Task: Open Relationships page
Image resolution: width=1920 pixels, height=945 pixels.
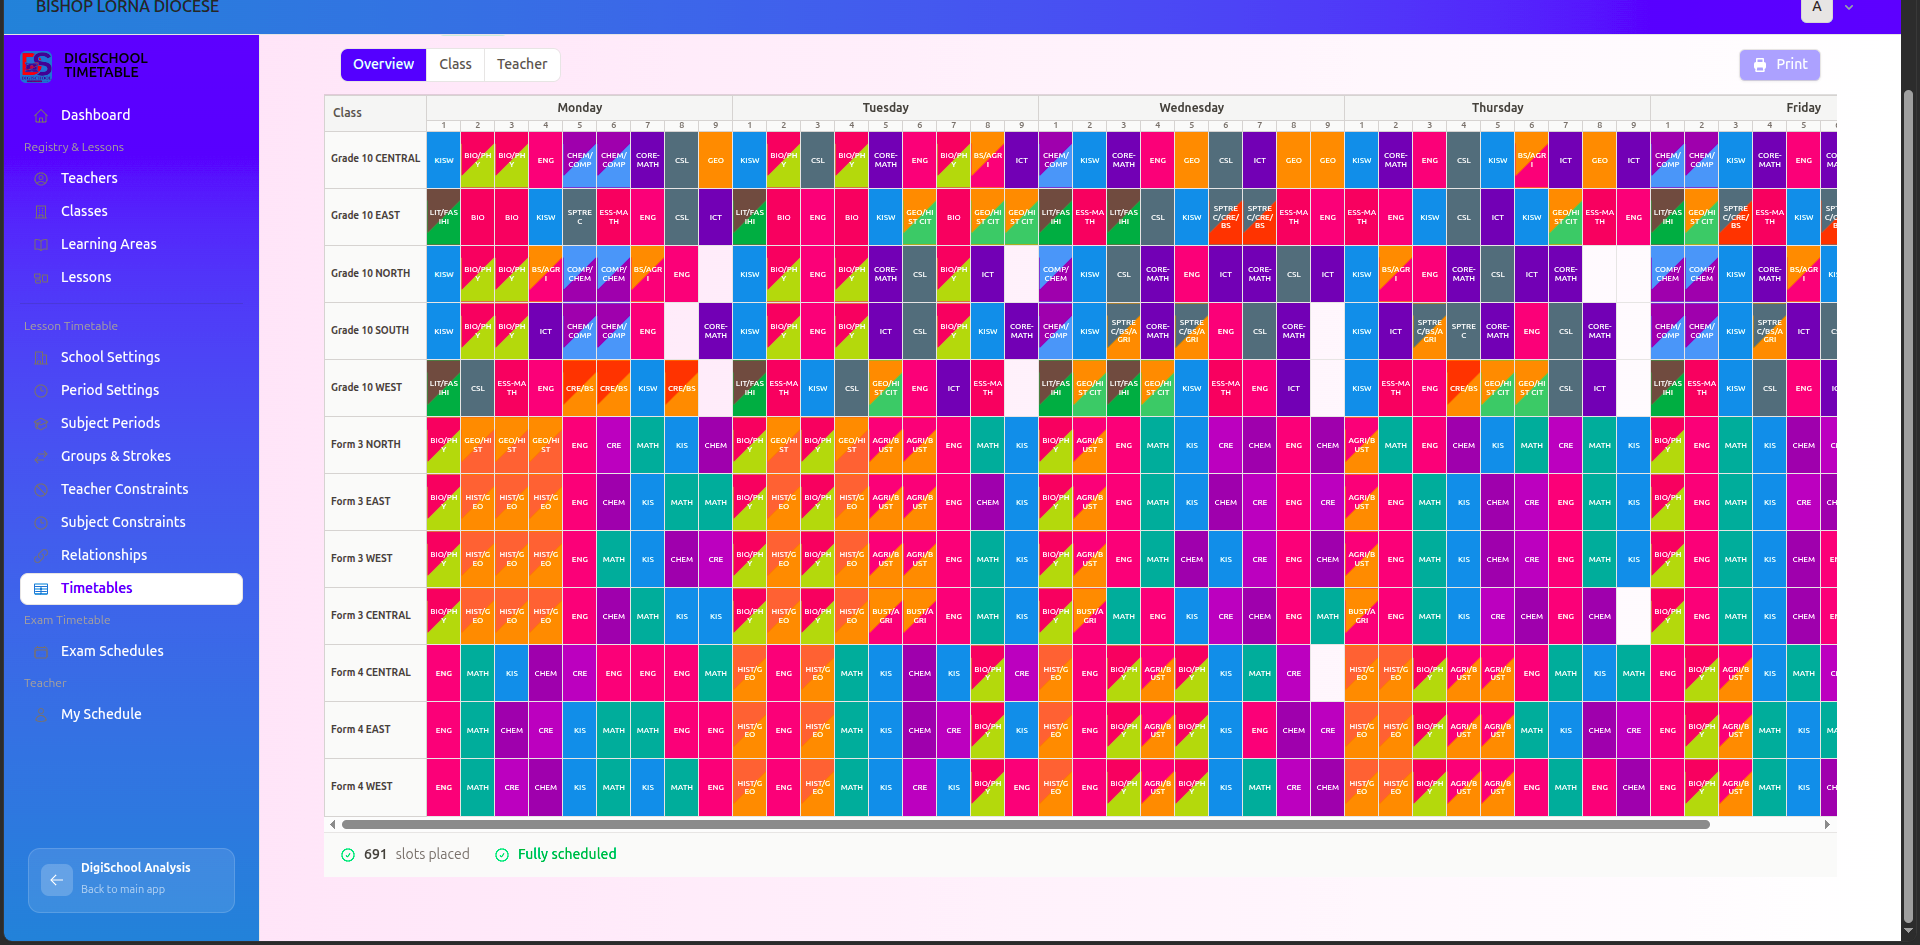Action: [x=131, y=555]
